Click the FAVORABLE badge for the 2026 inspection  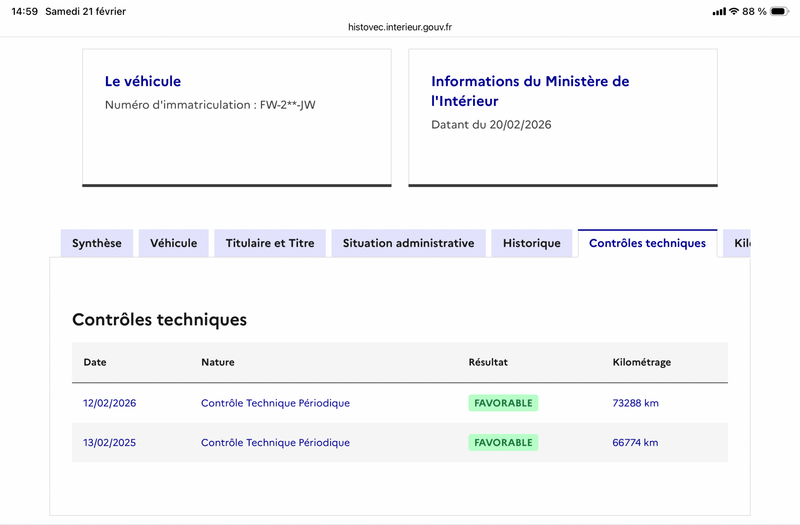point(503,403)
